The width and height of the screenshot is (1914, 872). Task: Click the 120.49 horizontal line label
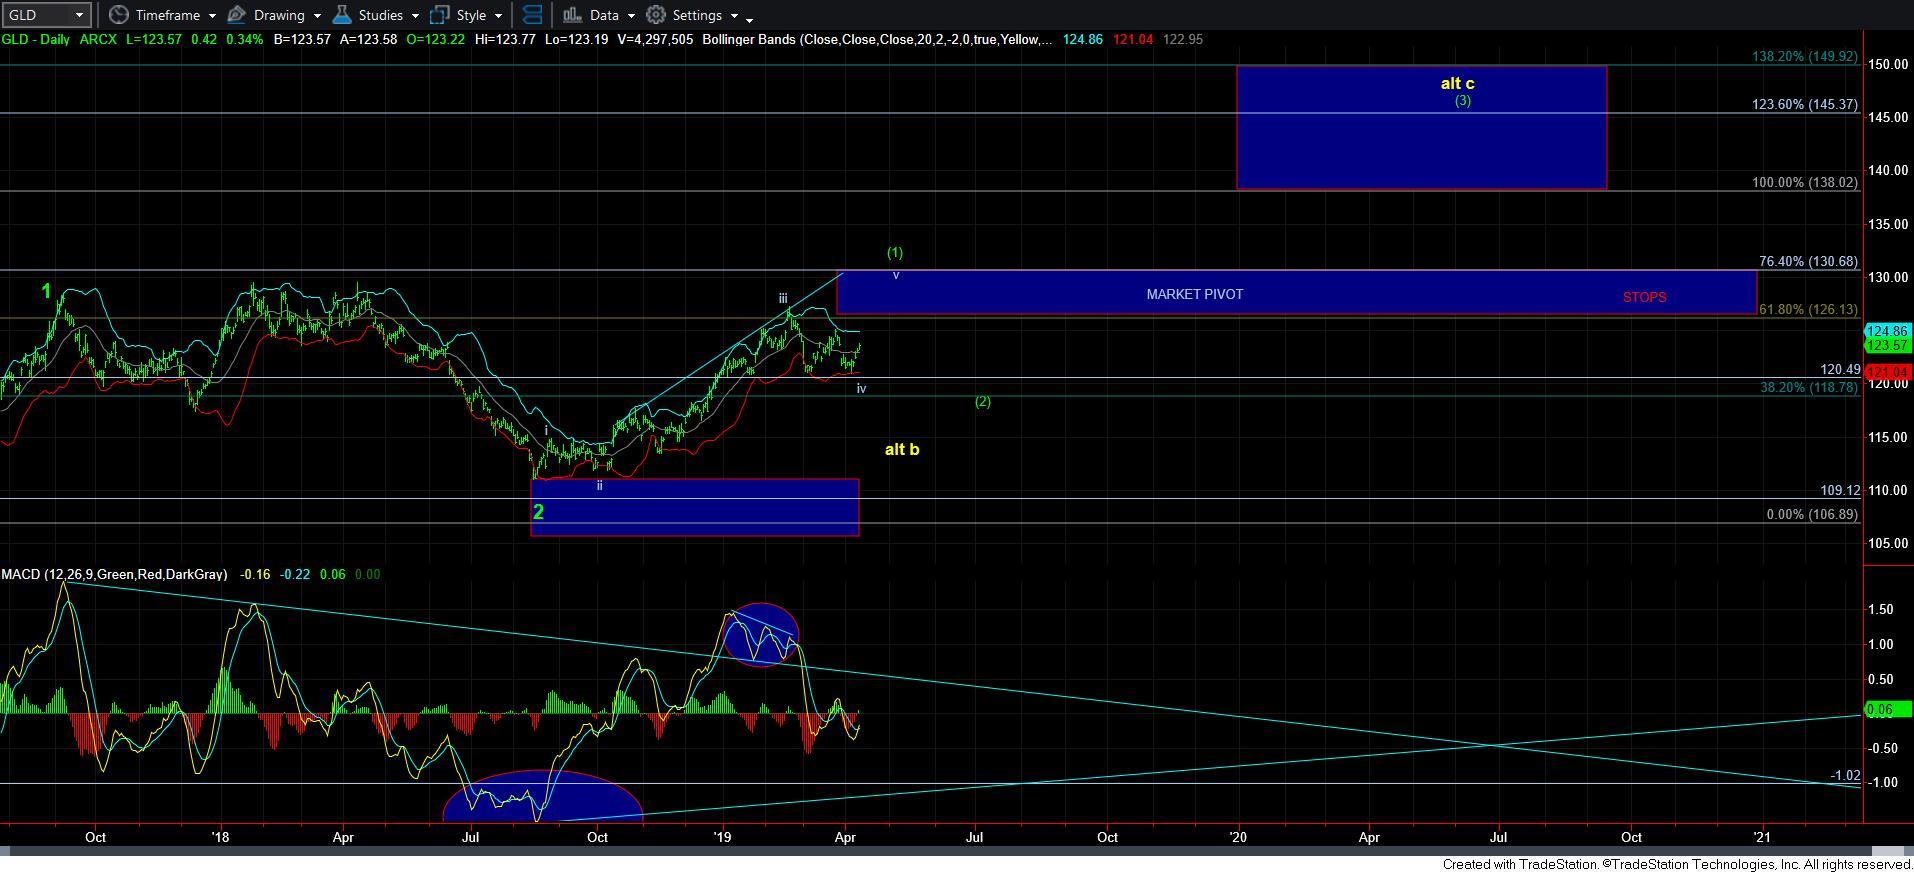coord(1840,369)
